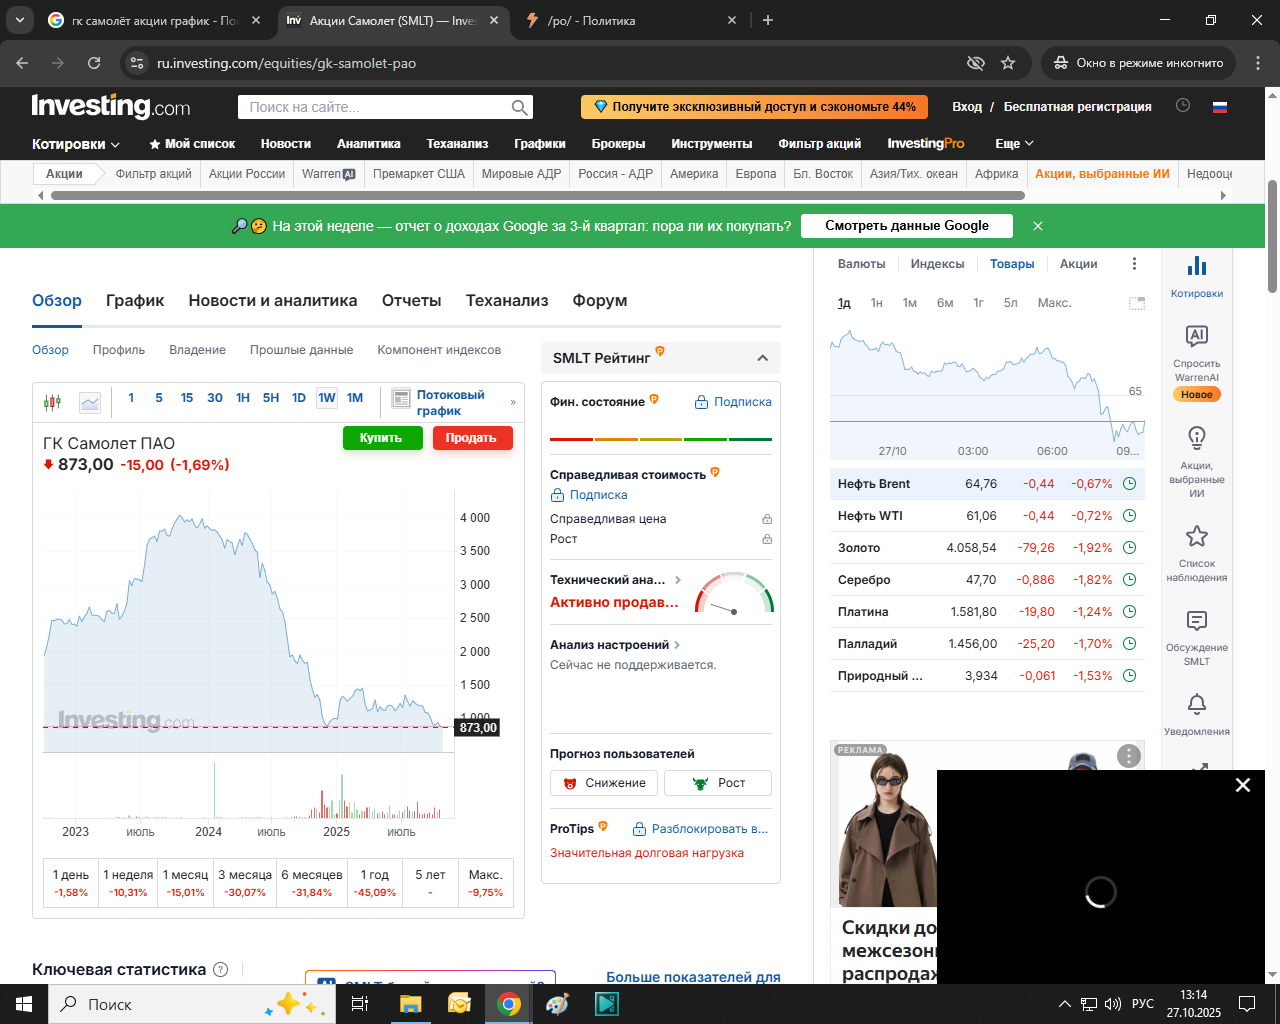This screenshot has width=1280, height=1024.
Task: Show hidden system tray icons
Action: (x=1064, y=1004)
